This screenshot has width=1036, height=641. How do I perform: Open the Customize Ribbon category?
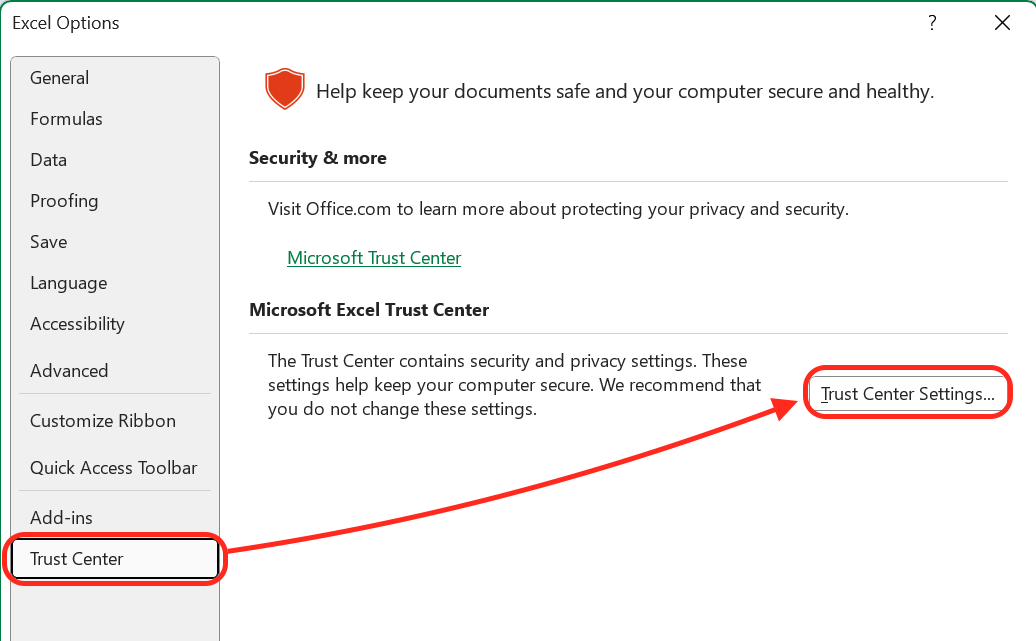(102, 421)
